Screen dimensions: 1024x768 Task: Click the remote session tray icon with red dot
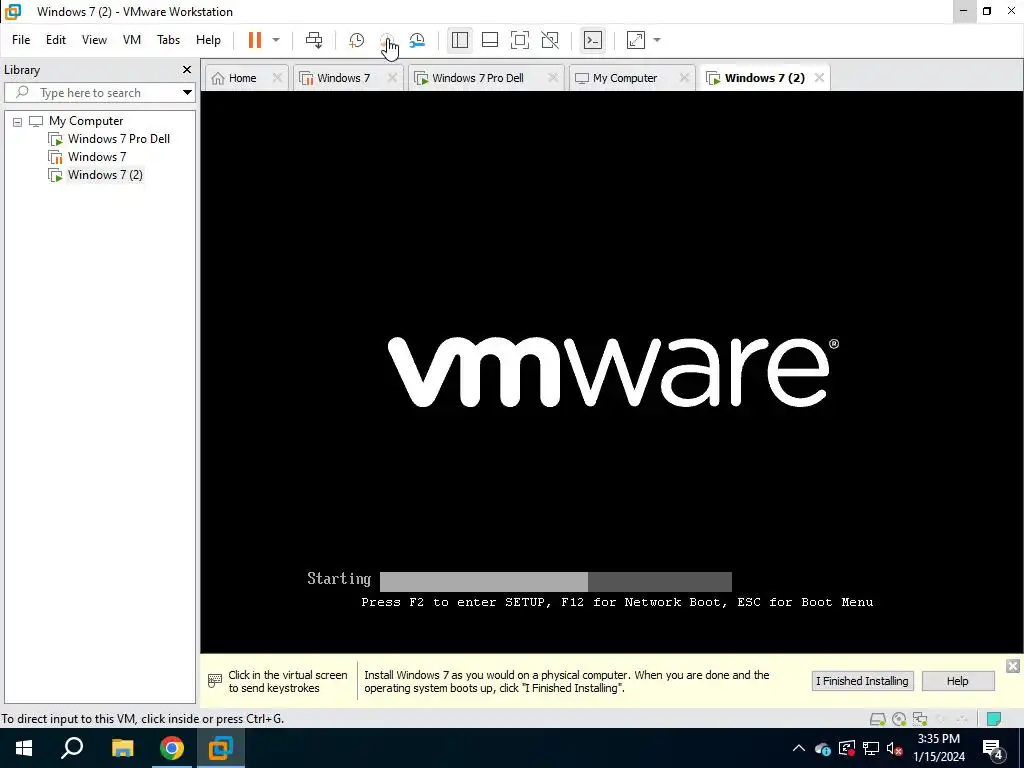pos(846,748)
